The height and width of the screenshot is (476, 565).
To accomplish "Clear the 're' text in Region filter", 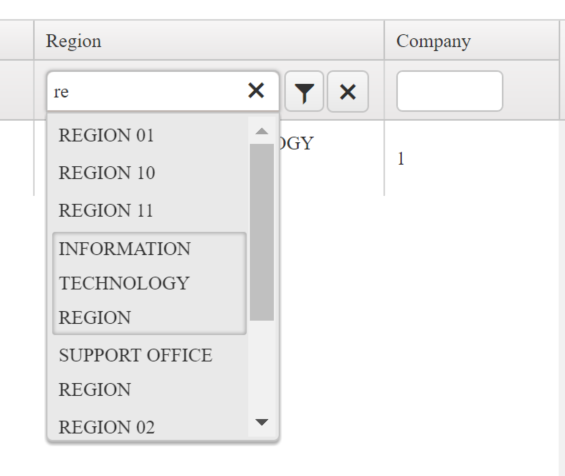I will point(256,91).
